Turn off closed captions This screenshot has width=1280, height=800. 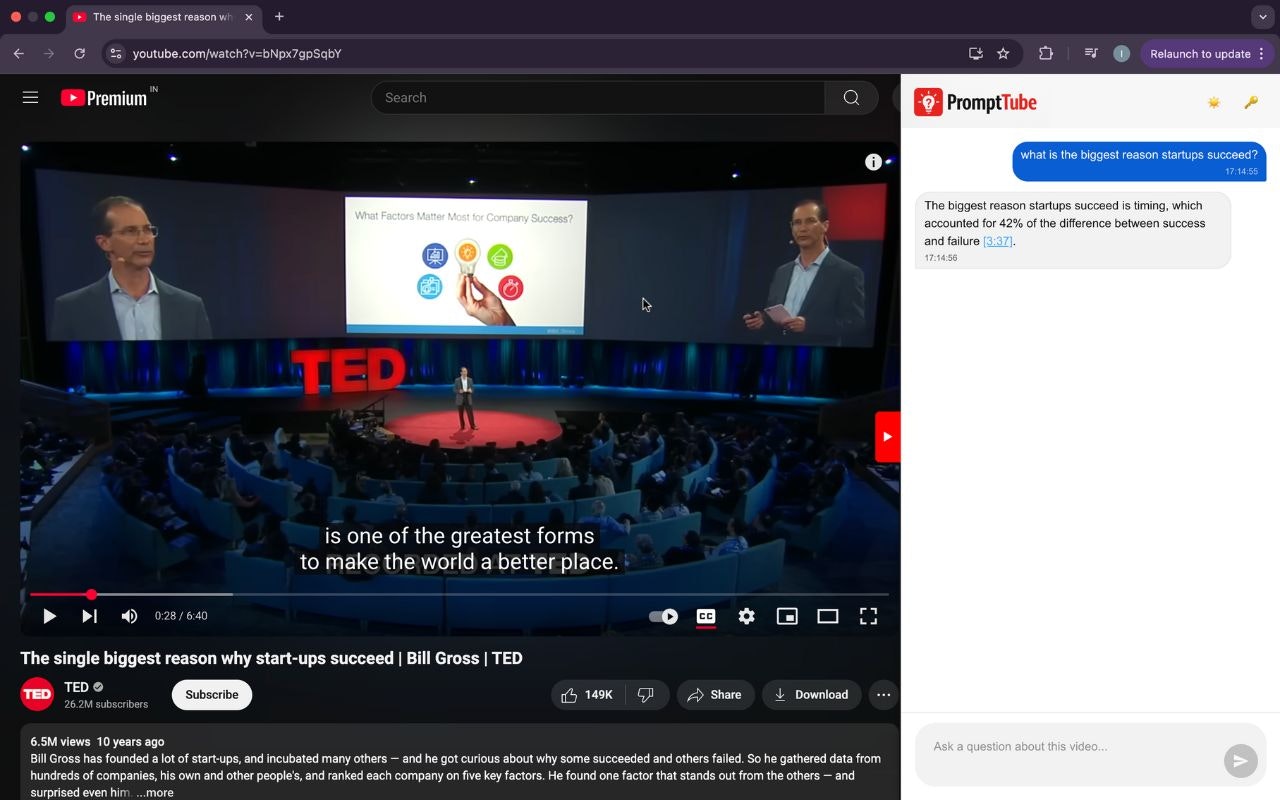tap(706, 616)
